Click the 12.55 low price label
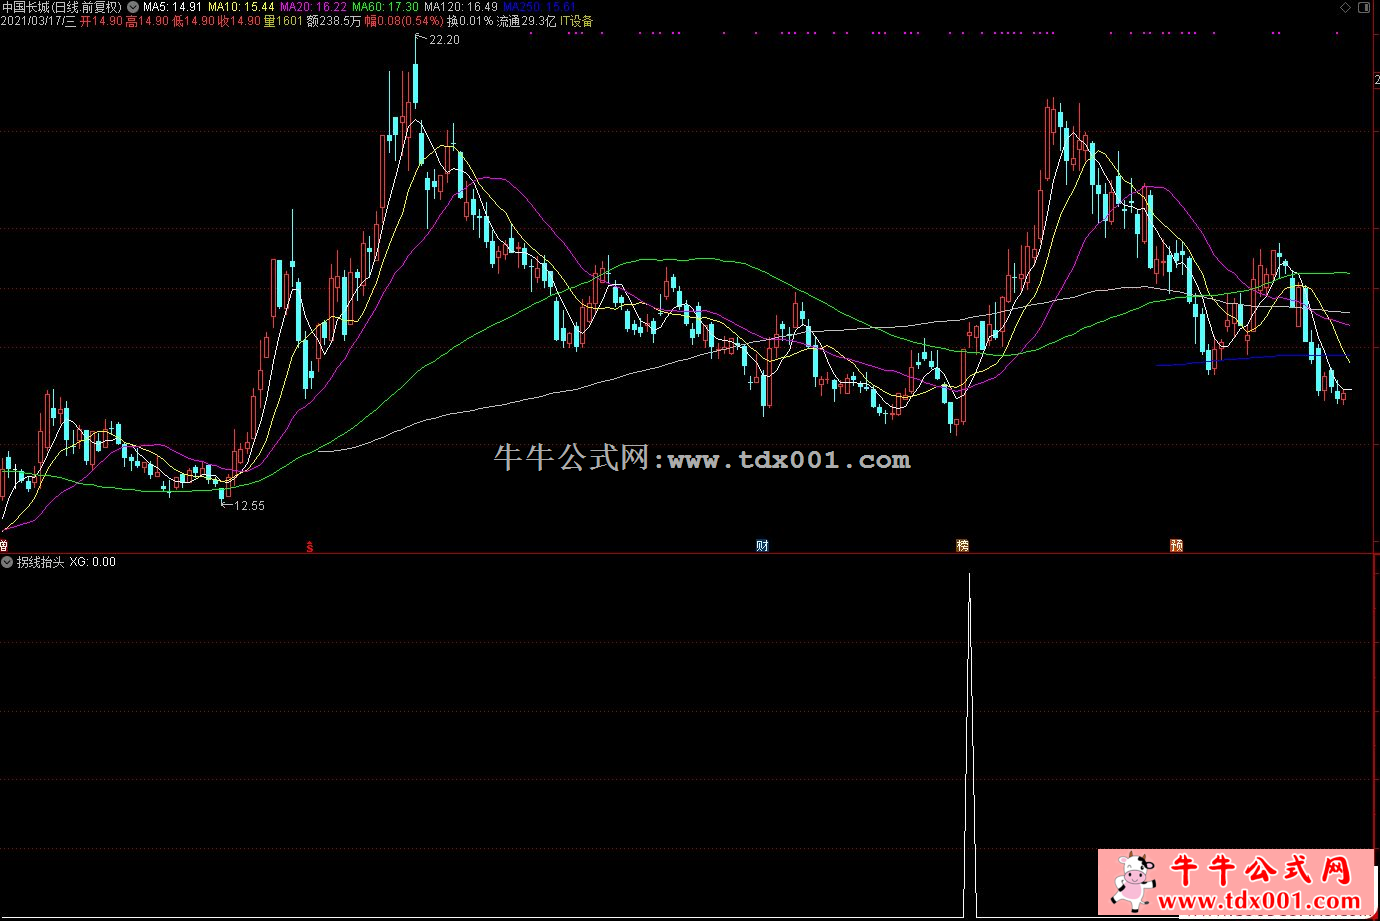The width and height of the screenshot is (1380, 921). point(249,506)
